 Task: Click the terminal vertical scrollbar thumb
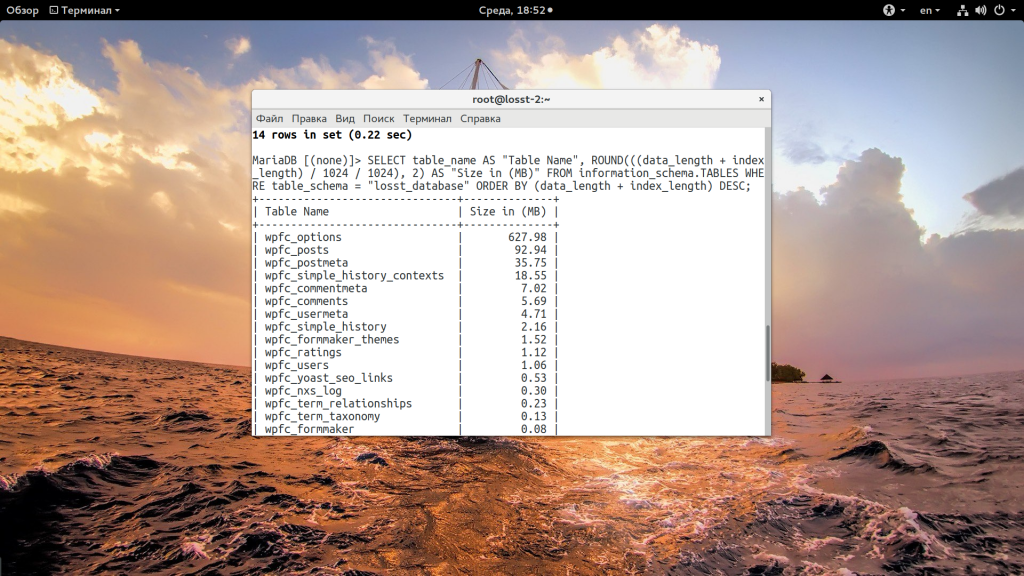tap(767, 352)
